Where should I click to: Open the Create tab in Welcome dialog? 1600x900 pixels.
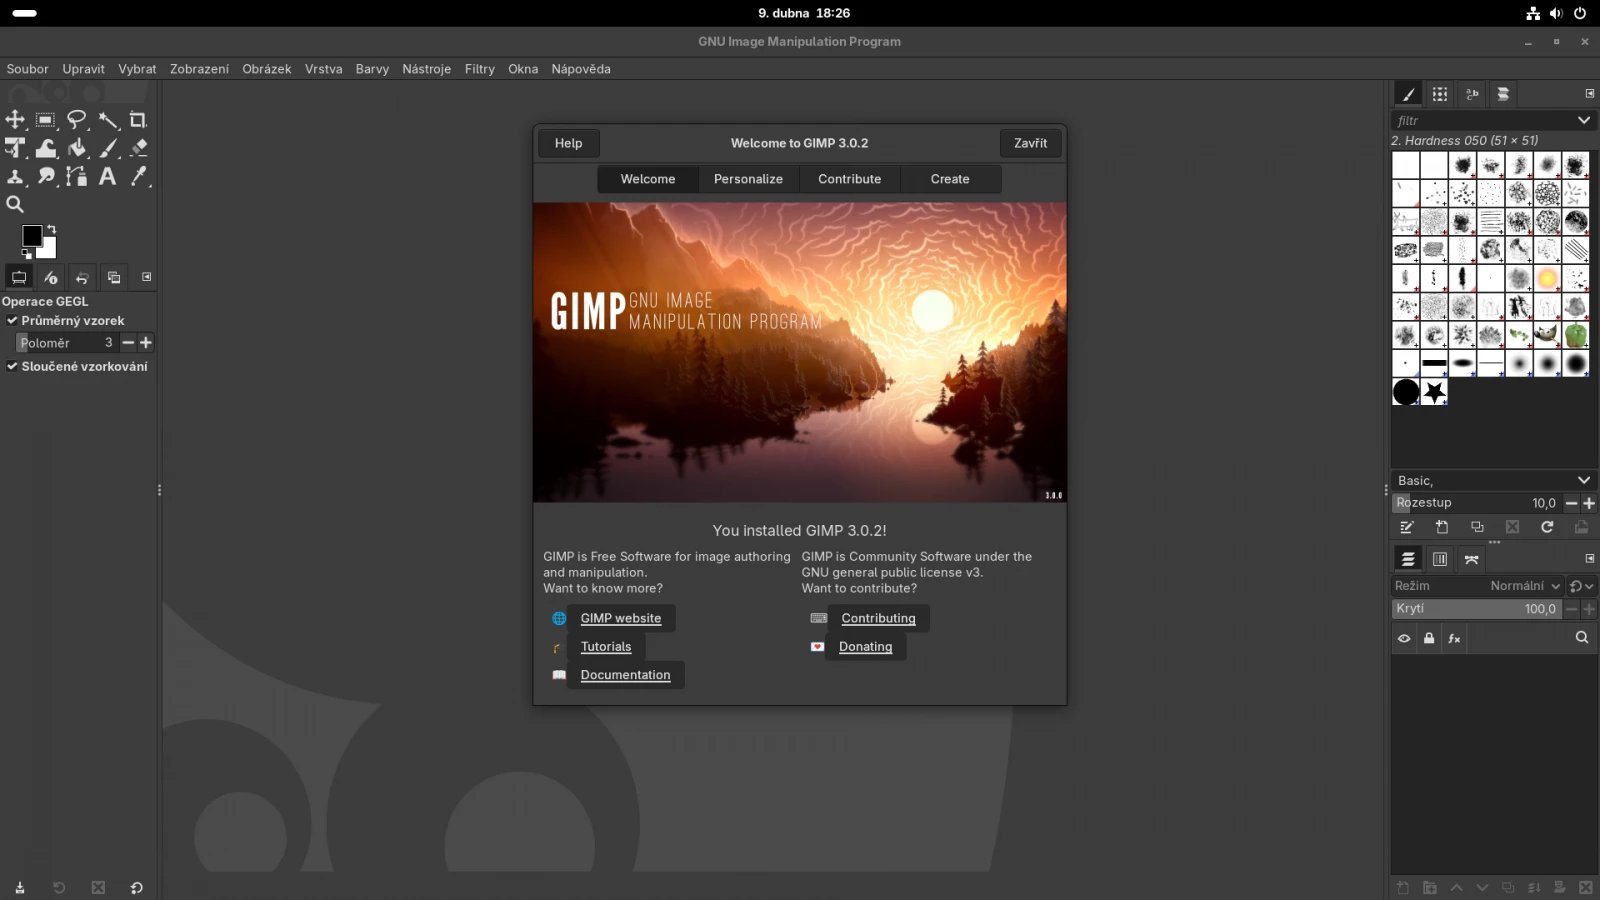[x=950, y=179]
